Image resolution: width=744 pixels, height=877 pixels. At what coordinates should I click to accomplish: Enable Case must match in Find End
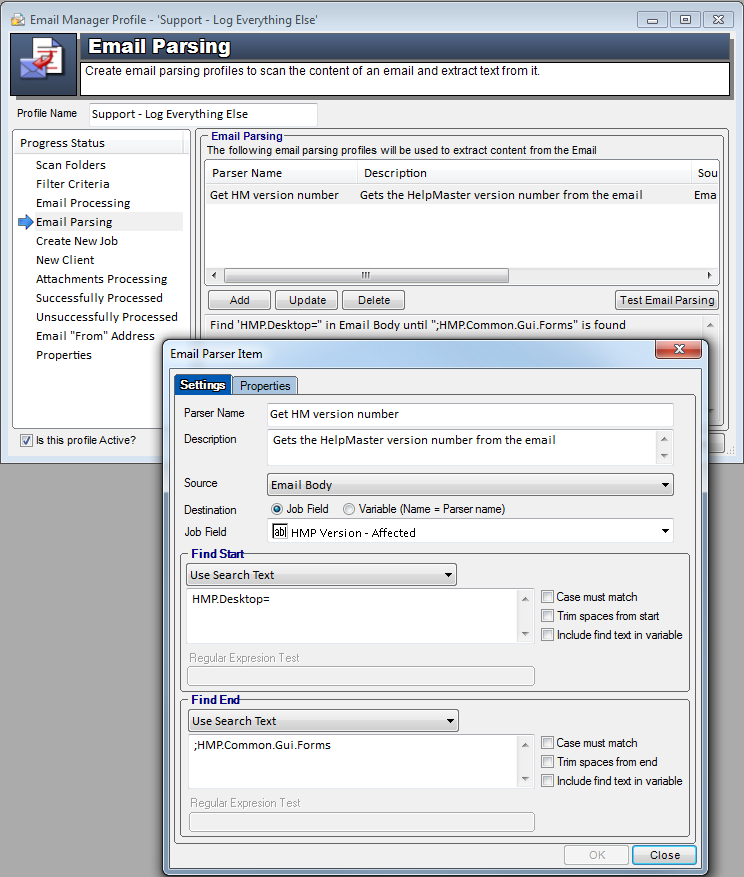547,743
